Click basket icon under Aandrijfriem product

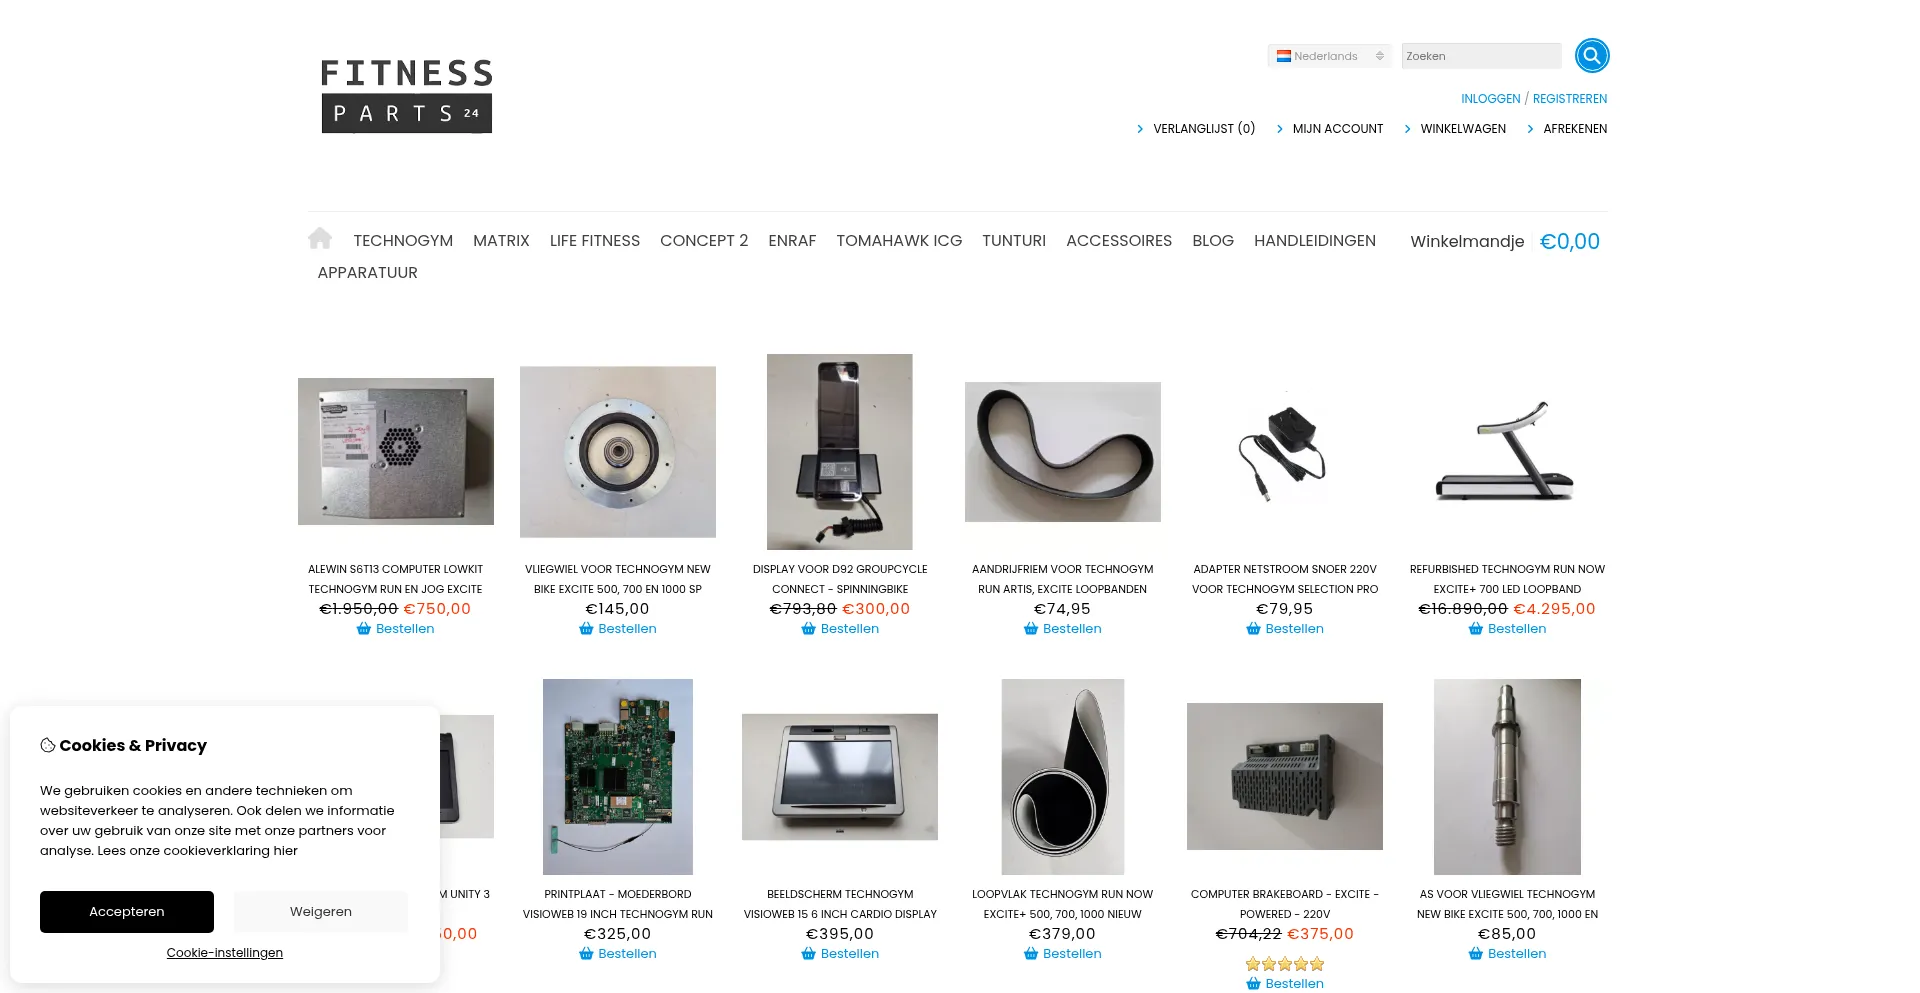(x=1031, y=629)
